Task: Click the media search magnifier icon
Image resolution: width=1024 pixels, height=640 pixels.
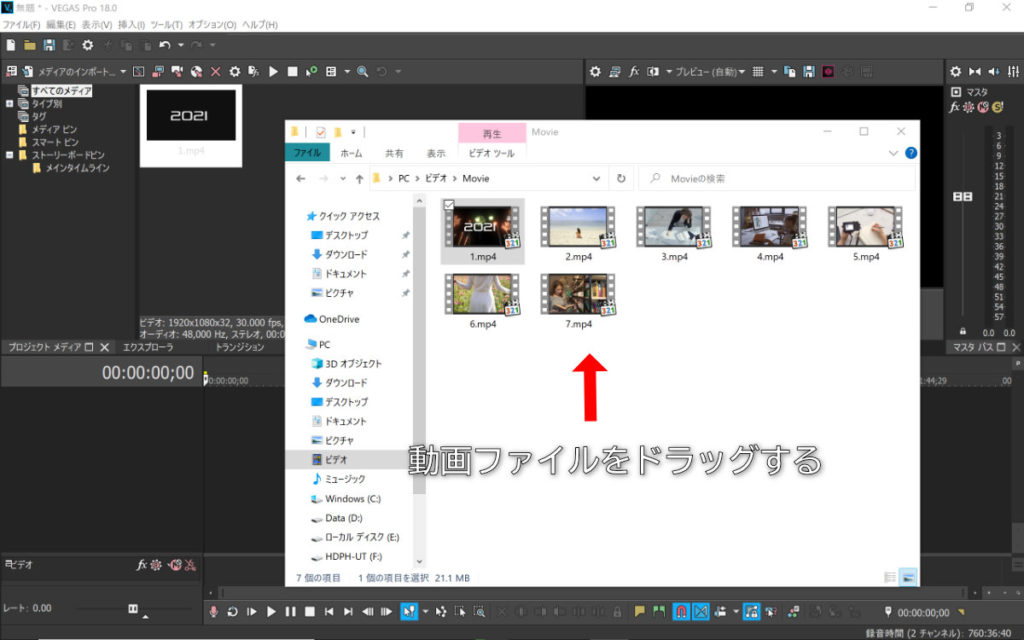Action: click(x=362, y=72)
